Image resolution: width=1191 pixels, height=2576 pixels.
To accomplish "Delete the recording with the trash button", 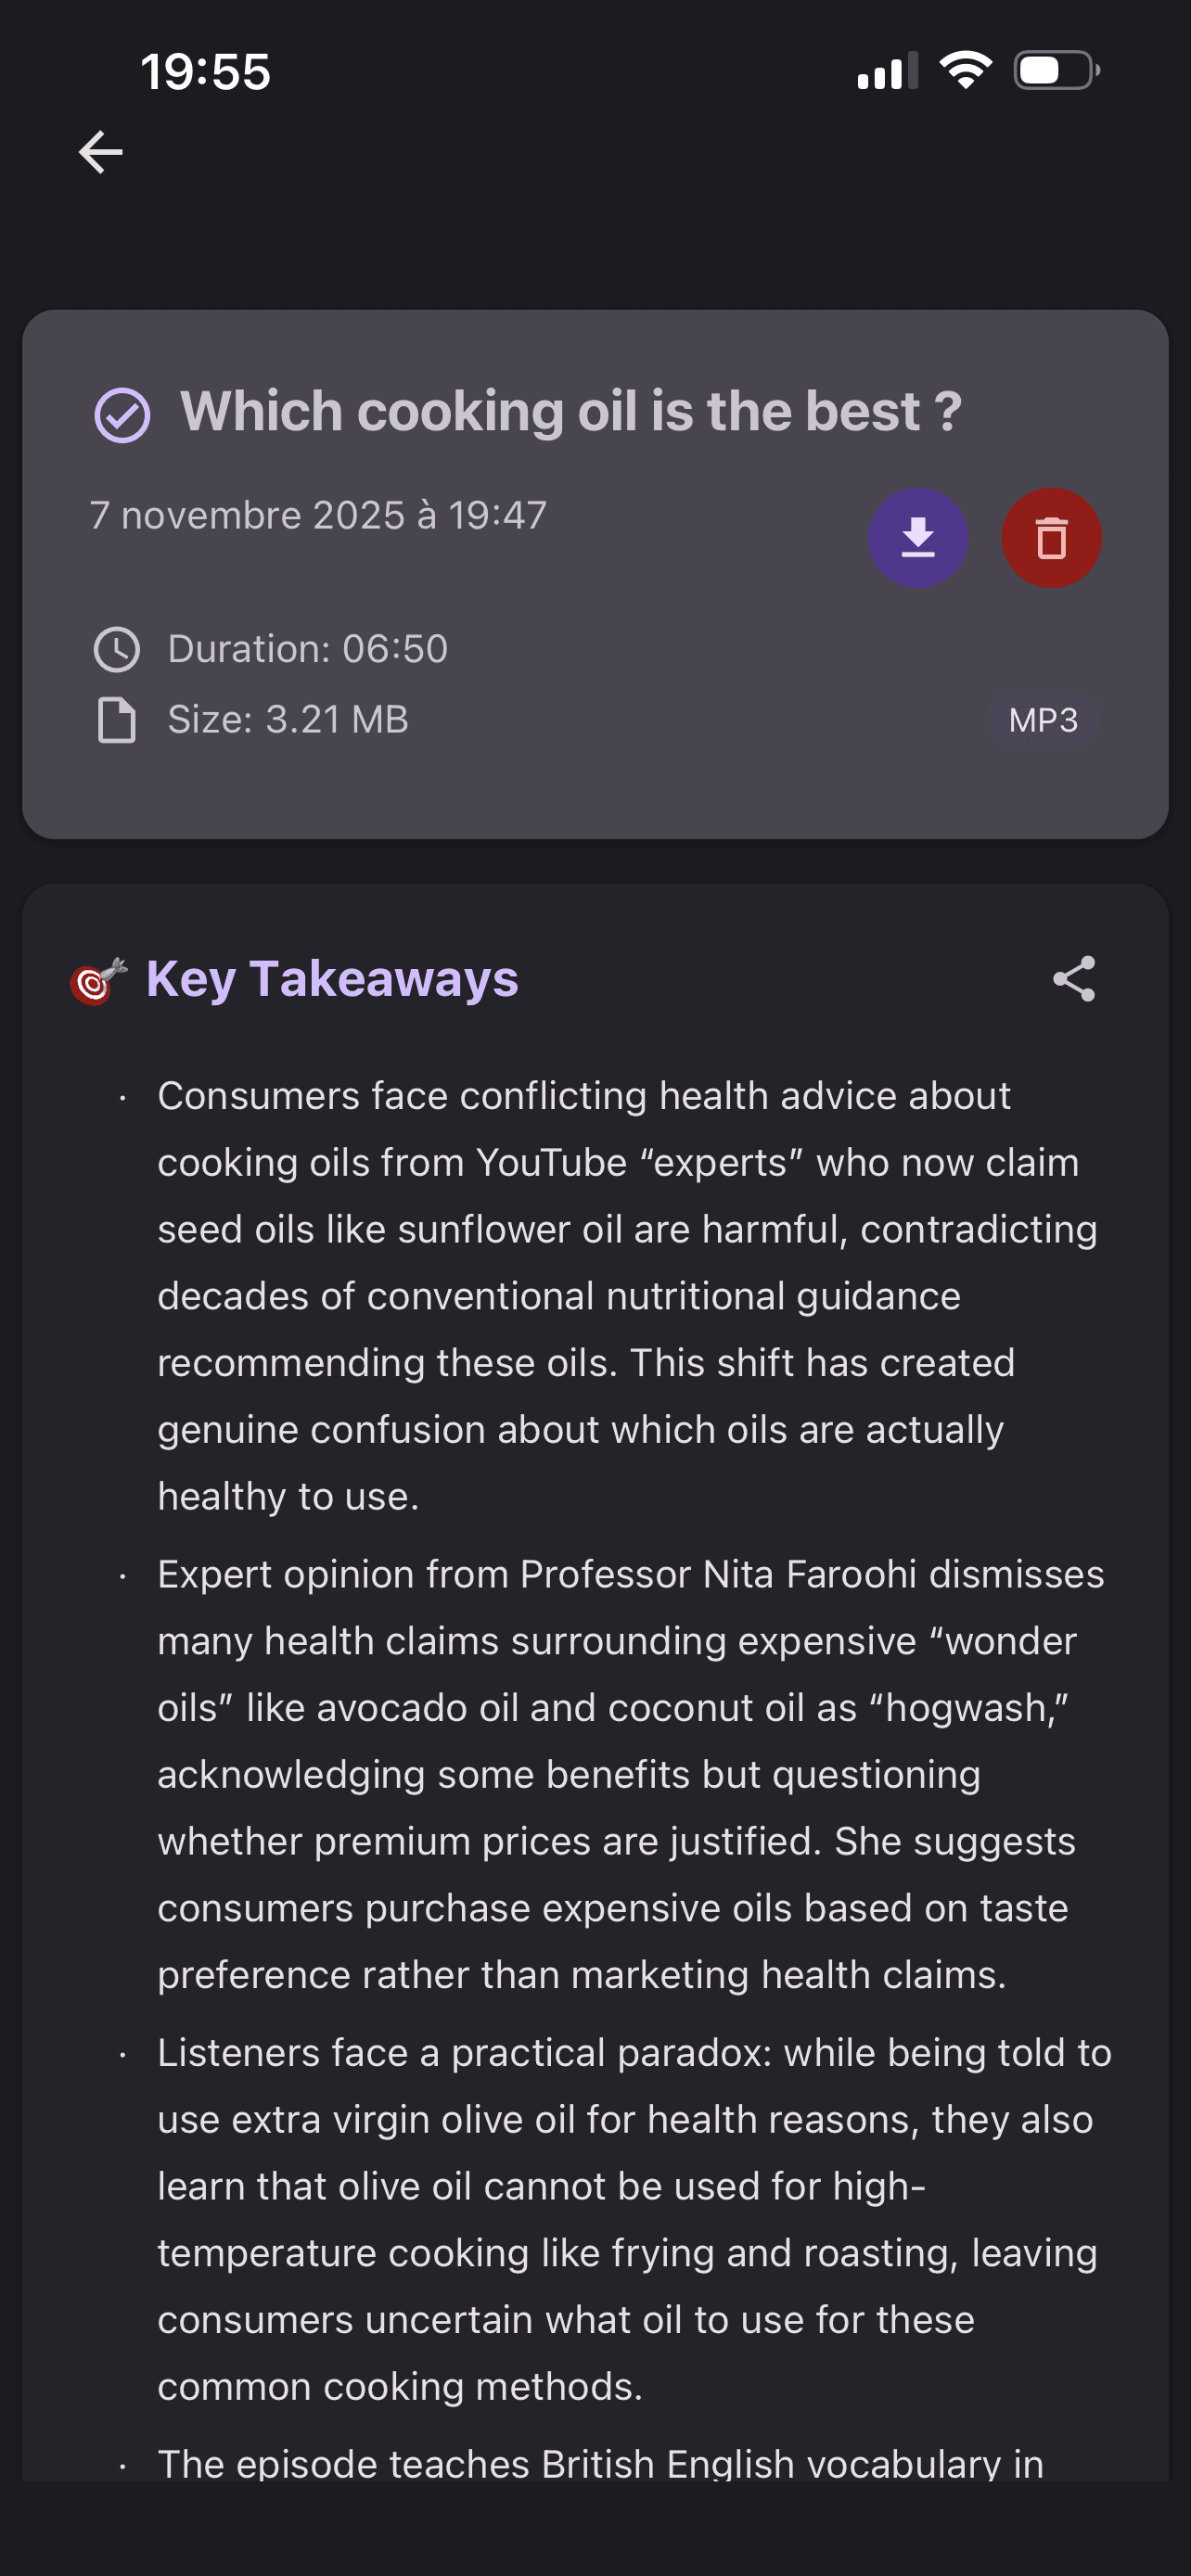I will pos(1051,538).
